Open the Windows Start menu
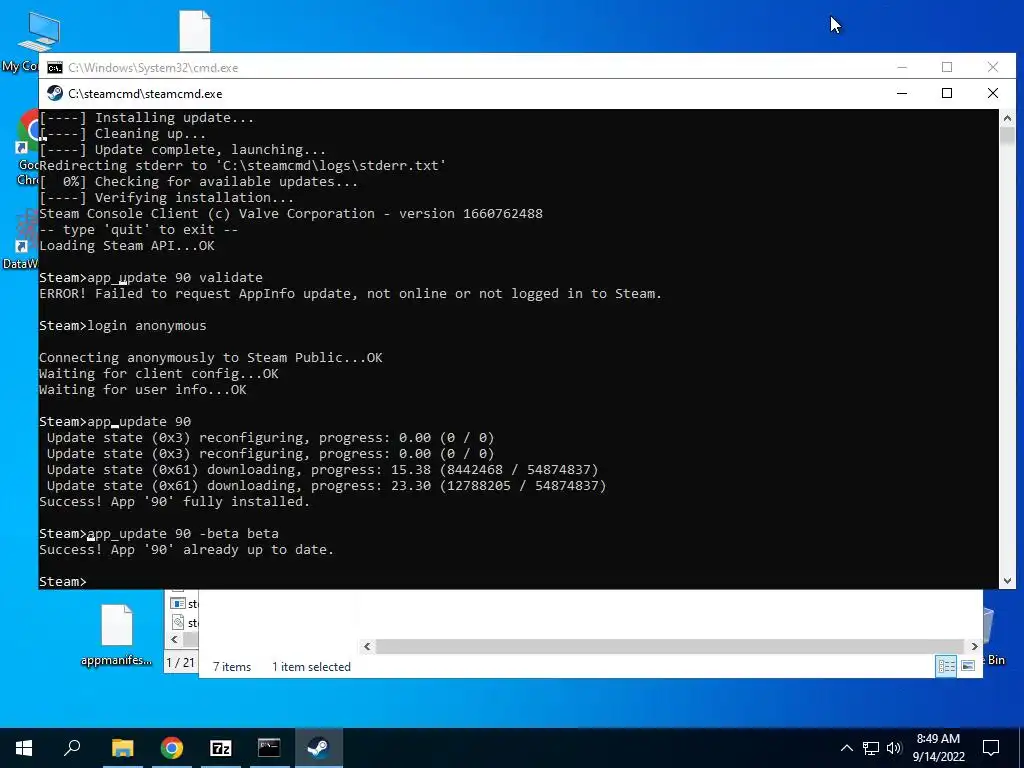1024x768 pixels. click(x=24, y=748)
